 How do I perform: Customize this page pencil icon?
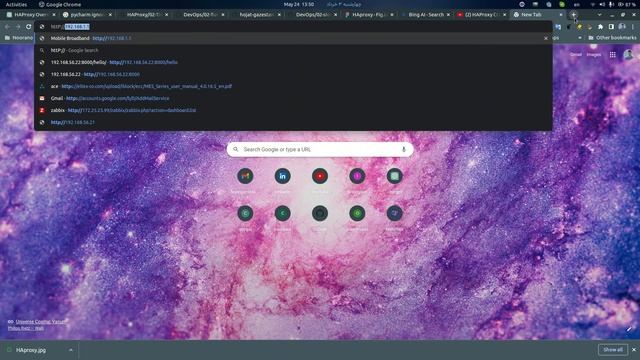(629, 329)
